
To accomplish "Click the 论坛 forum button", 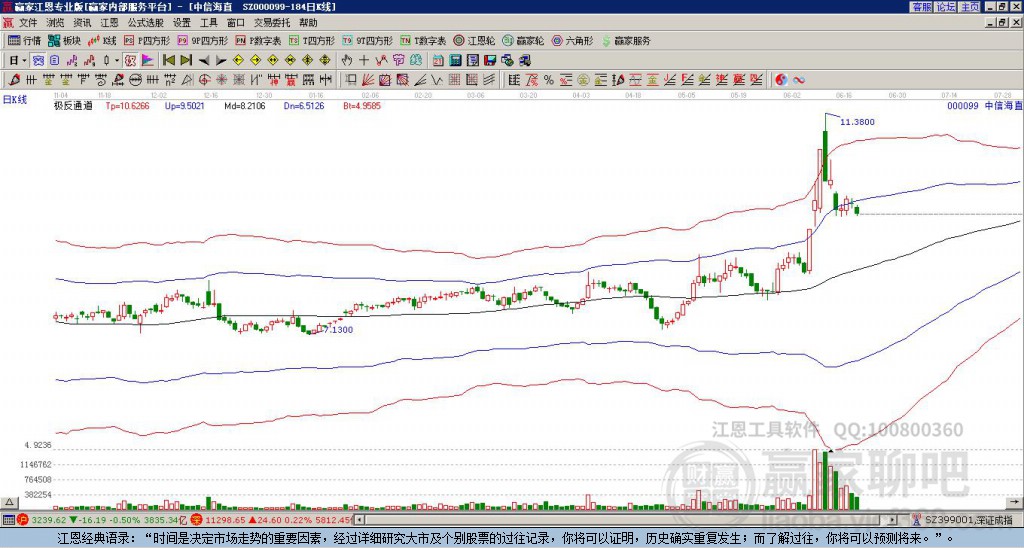I will coord(945,7).
